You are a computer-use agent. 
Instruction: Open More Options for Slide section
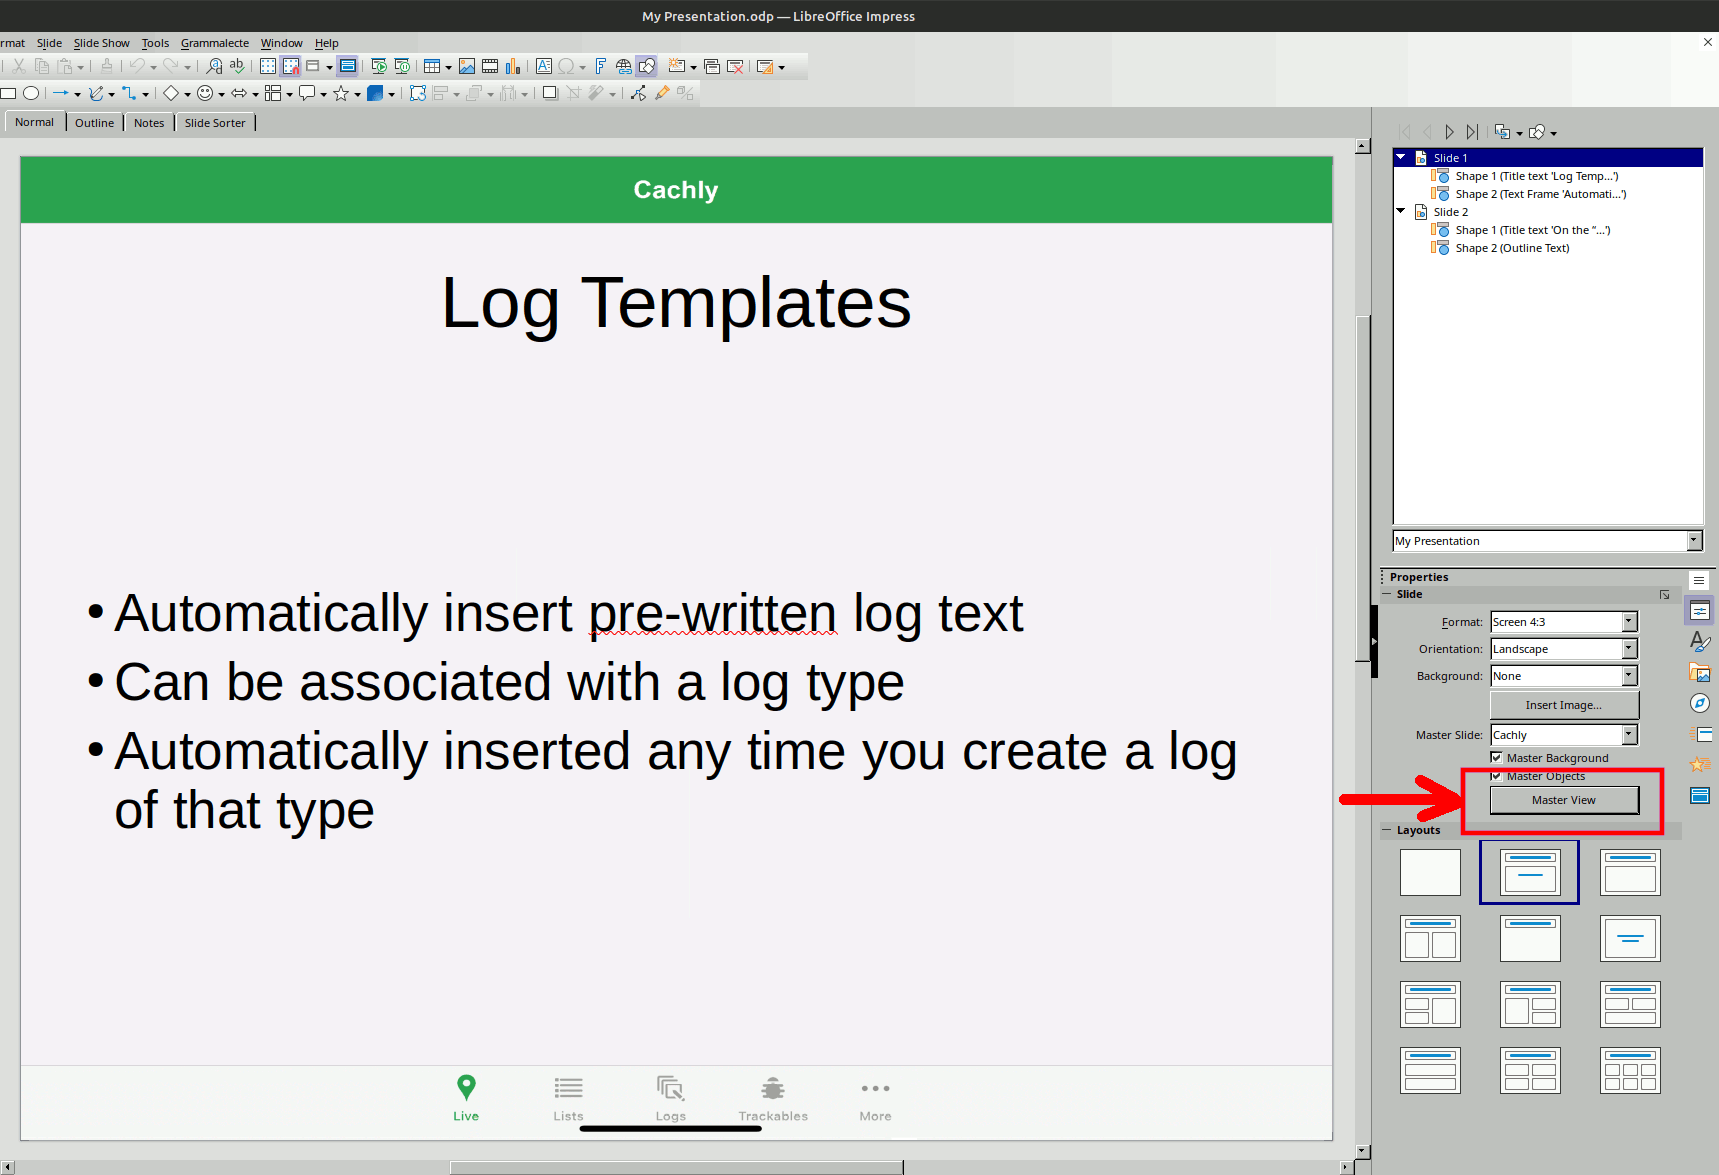point(1665,594)
